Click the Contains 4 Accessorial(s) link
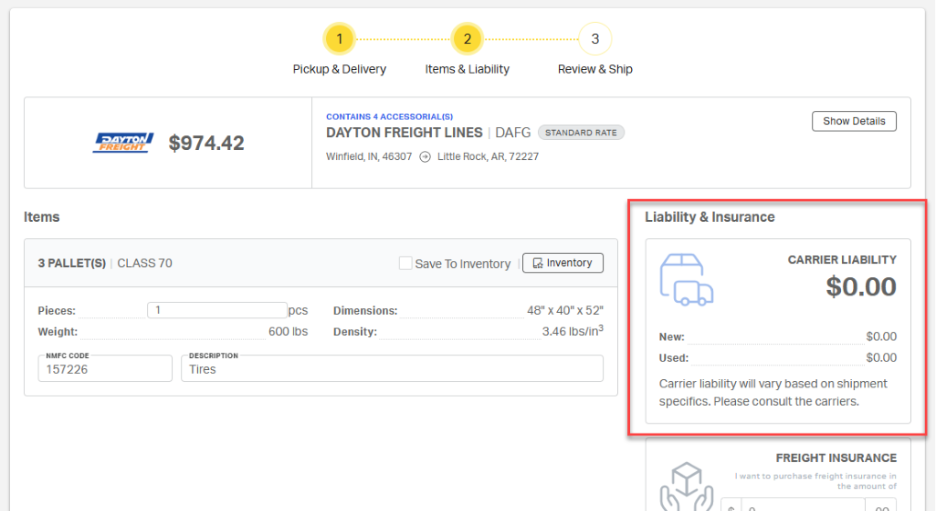 click(389, 117)
